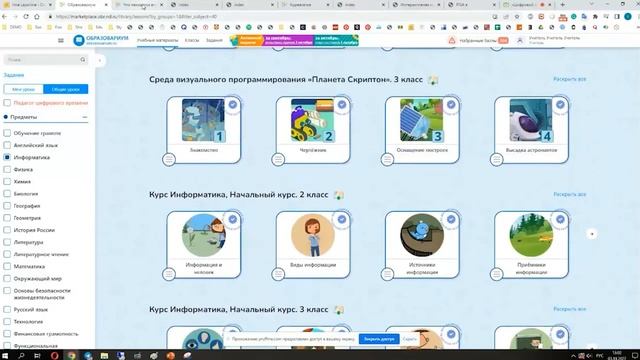The image size is (640, 360).
Task: Open the list menu icon on lesson card 3
Action: 387,159
